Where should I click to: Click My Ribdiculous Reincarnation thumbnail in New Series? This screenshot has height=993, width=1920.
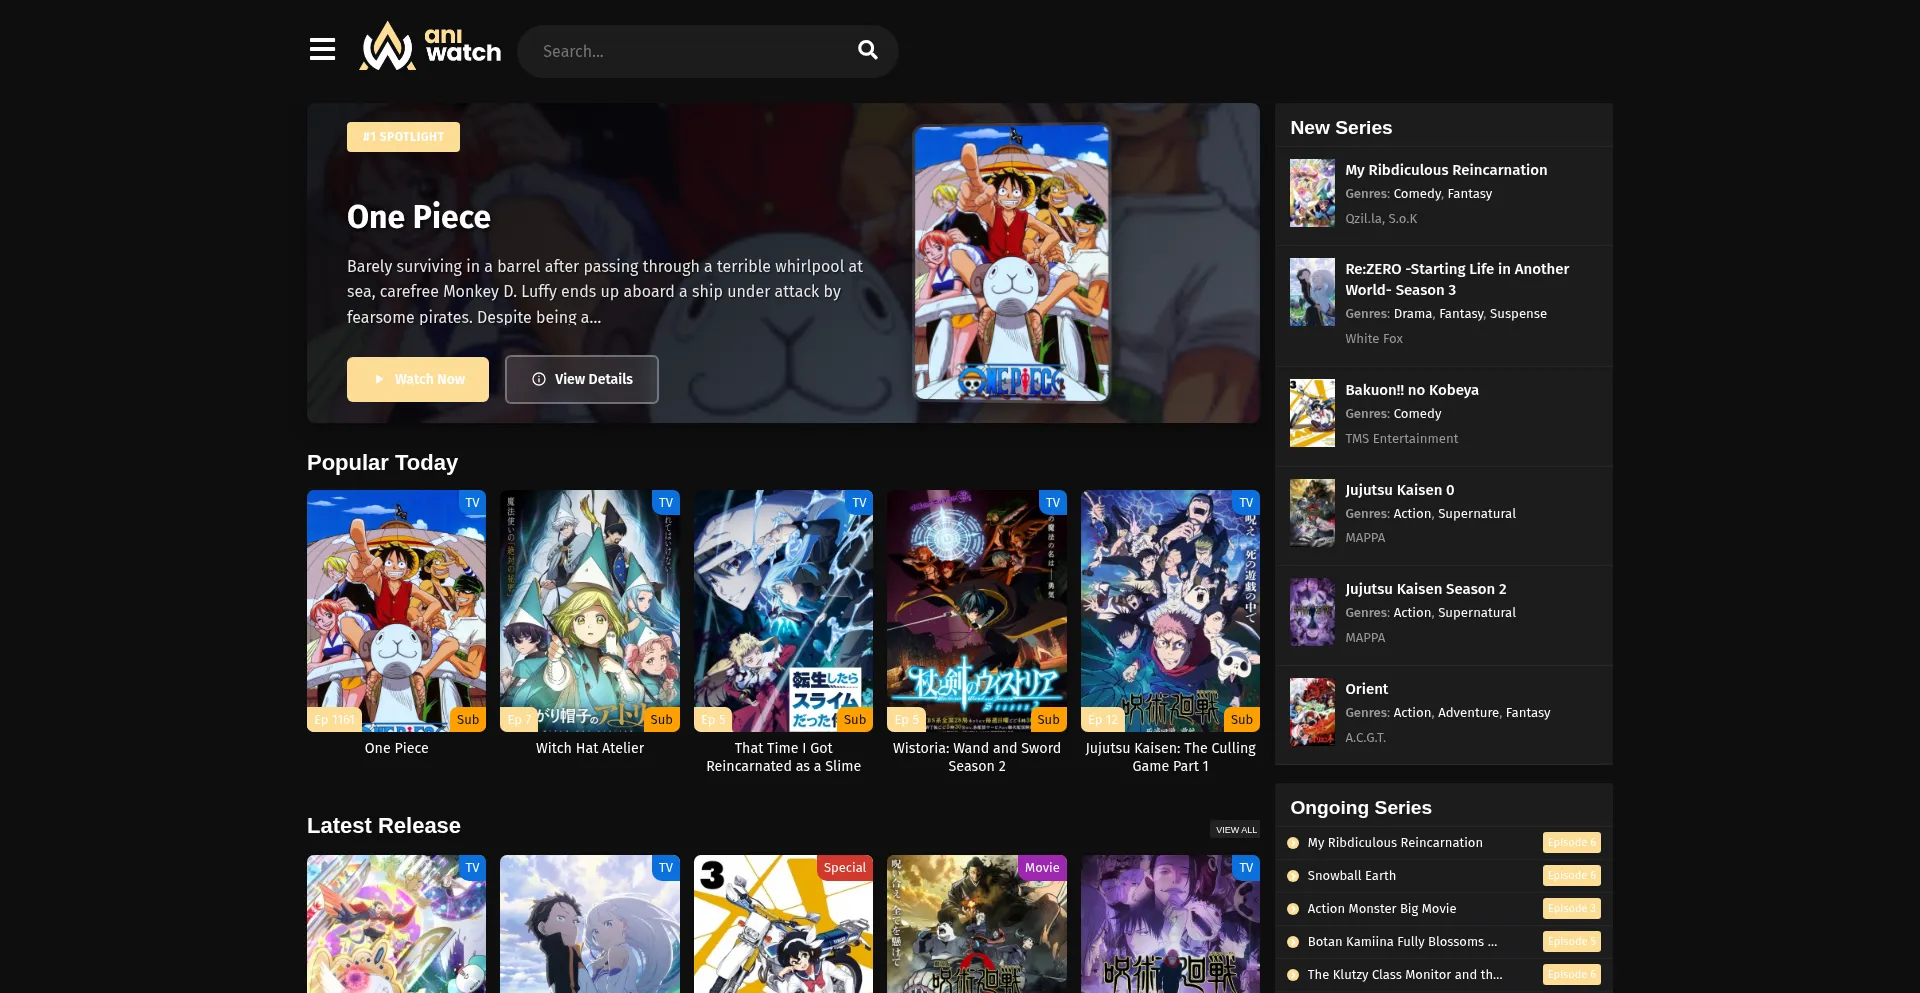[1312, 193]
